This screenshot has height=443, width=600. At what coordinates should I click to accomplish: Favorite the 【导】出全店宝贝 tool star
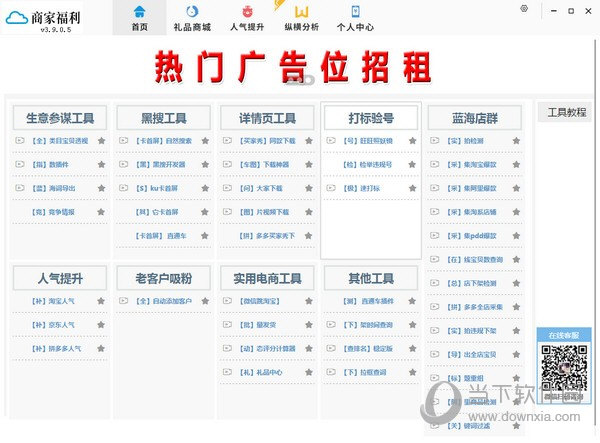tap(516, 354)
